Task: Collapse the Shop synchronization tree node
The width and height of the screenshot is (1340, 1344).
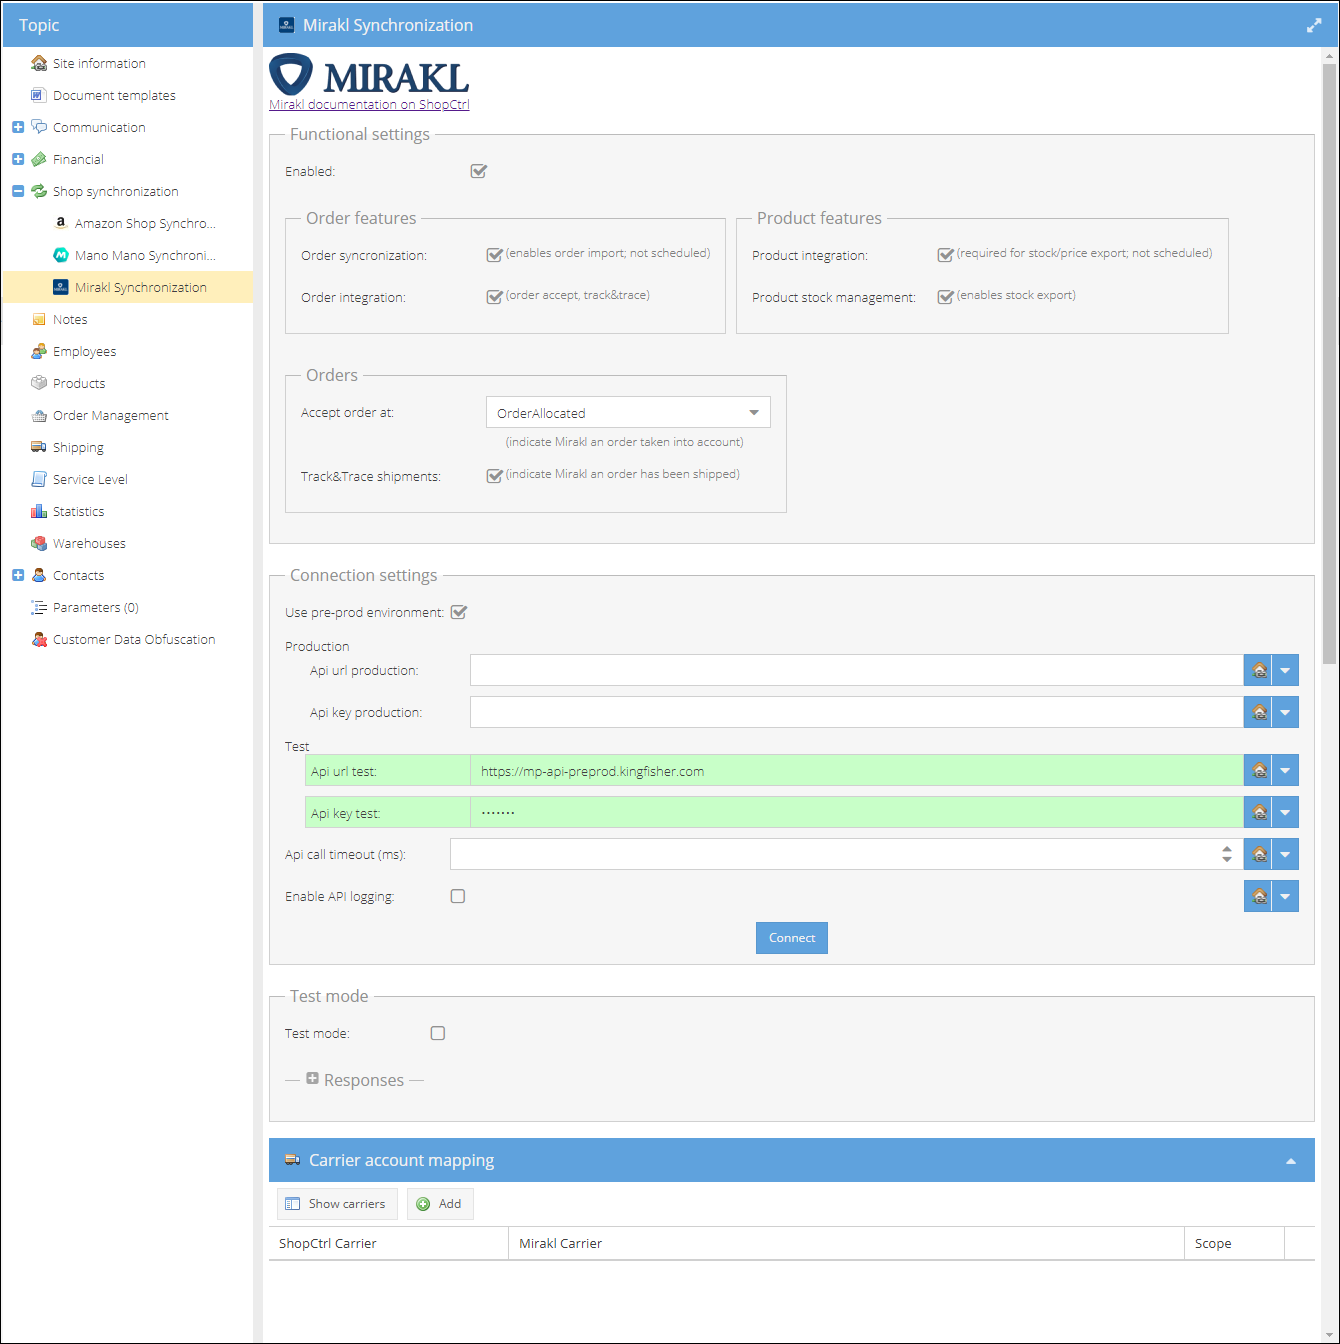Action: coord(18,191)
